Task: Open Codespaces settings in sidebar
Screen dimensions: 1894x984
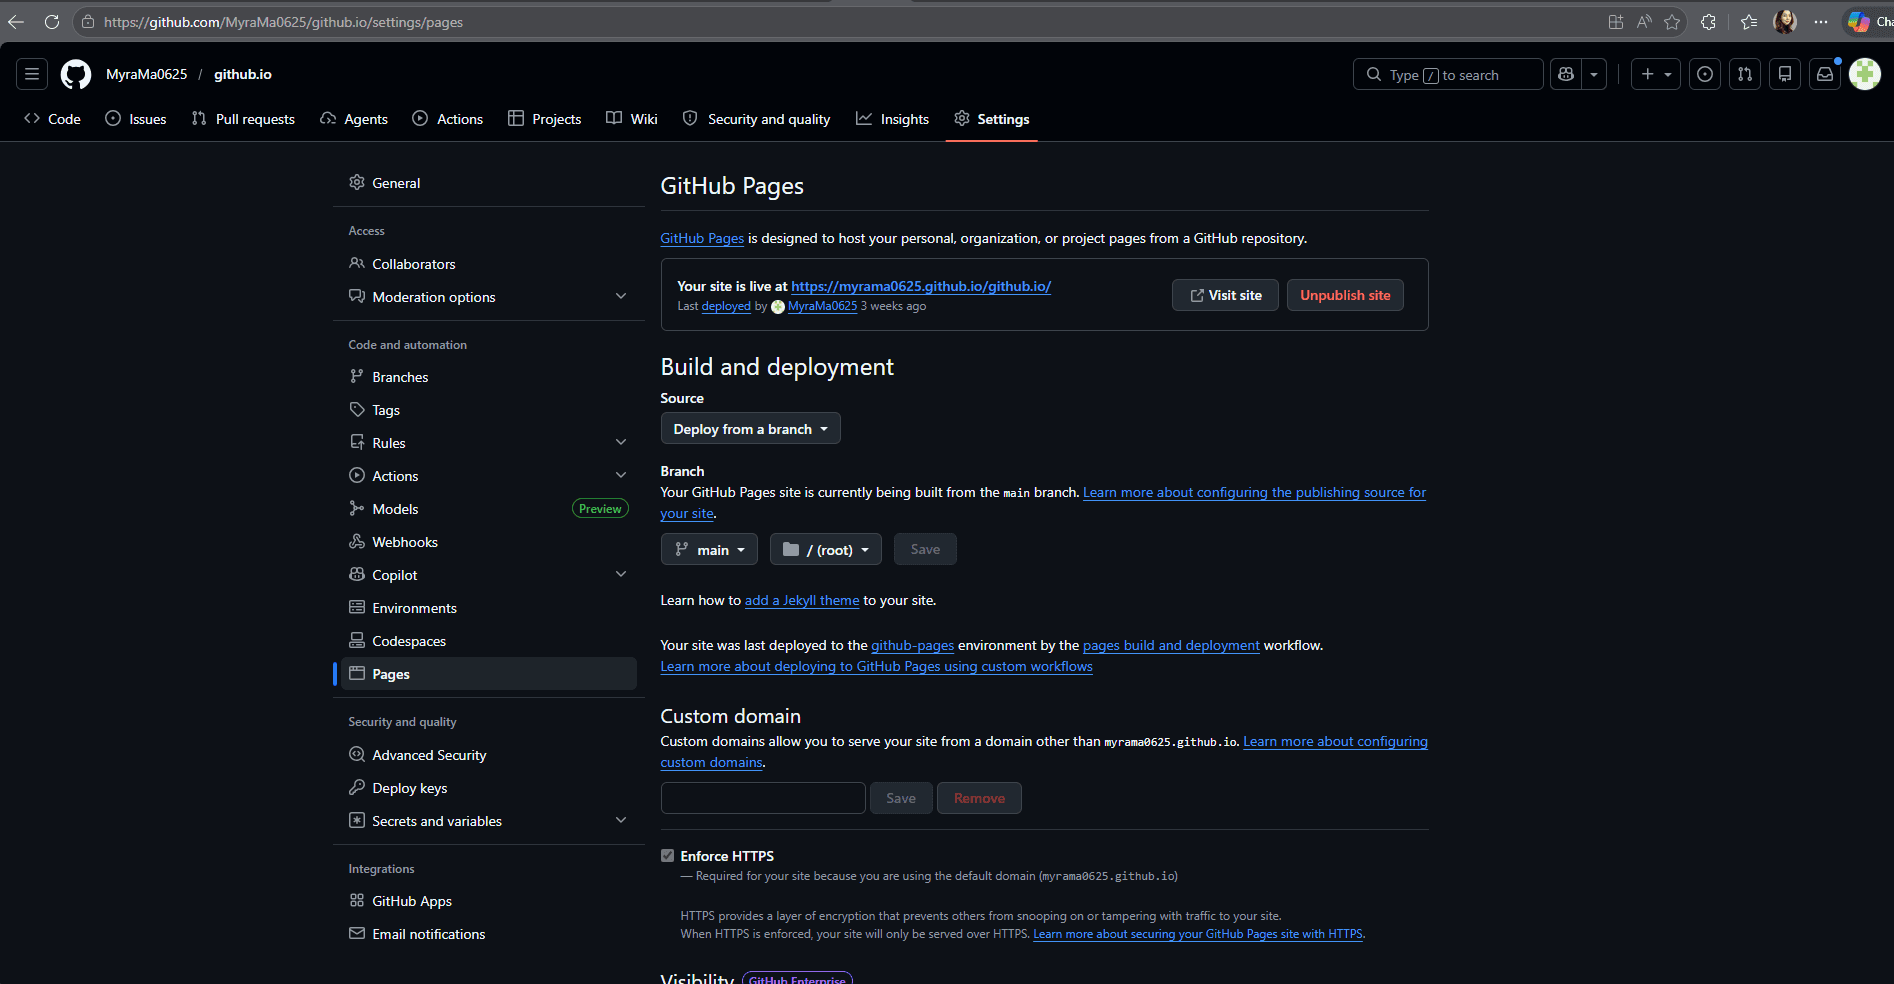Action: tap(488, 641)
